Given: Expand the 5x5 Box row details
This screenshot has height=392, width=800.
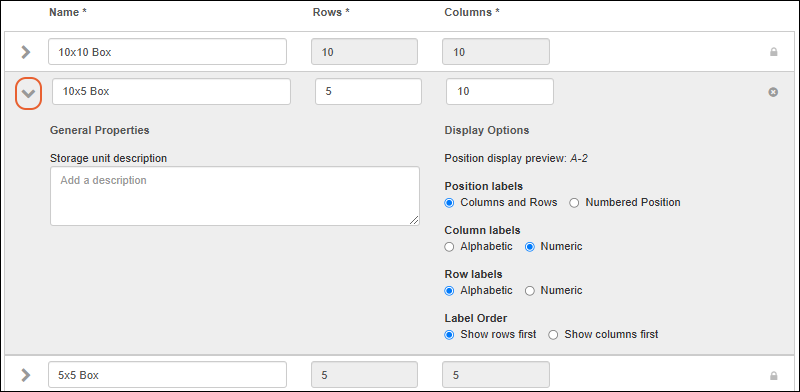Looking at the screenshot, I should [x=26, y=375].
